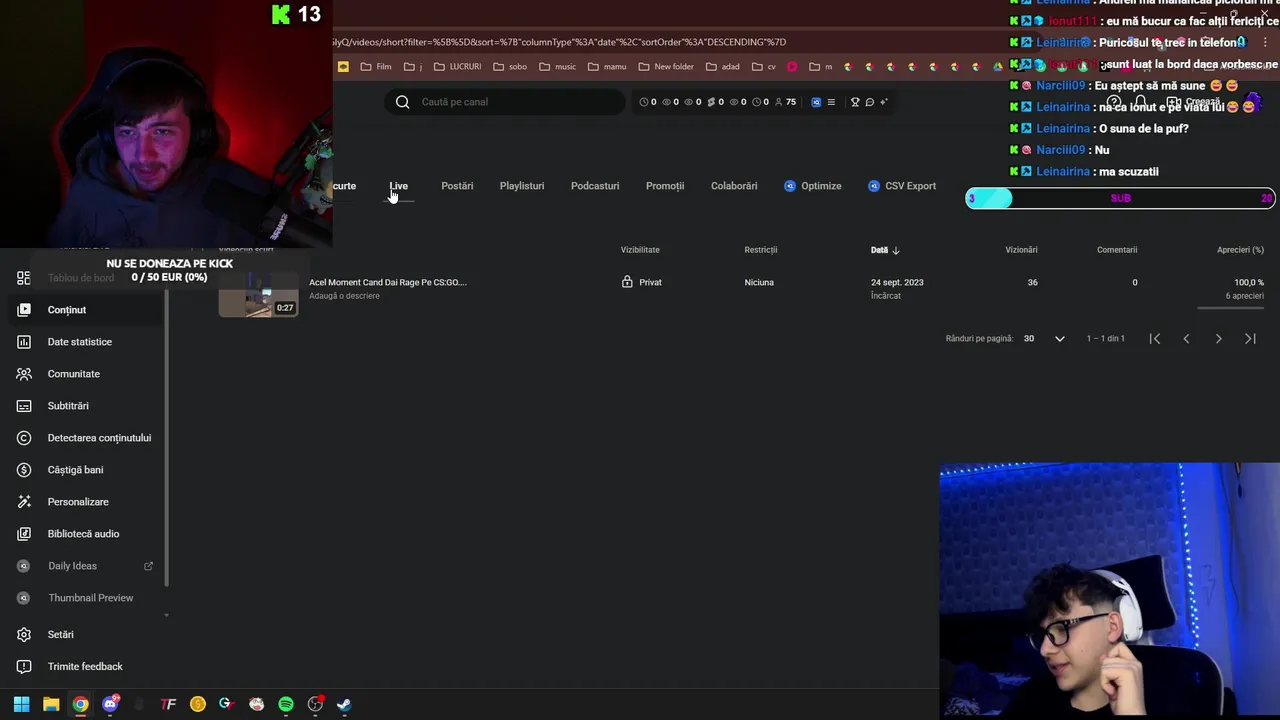Click the Comentarii column header
This screenshot has width=1280, height=720.
(1117, 250)
